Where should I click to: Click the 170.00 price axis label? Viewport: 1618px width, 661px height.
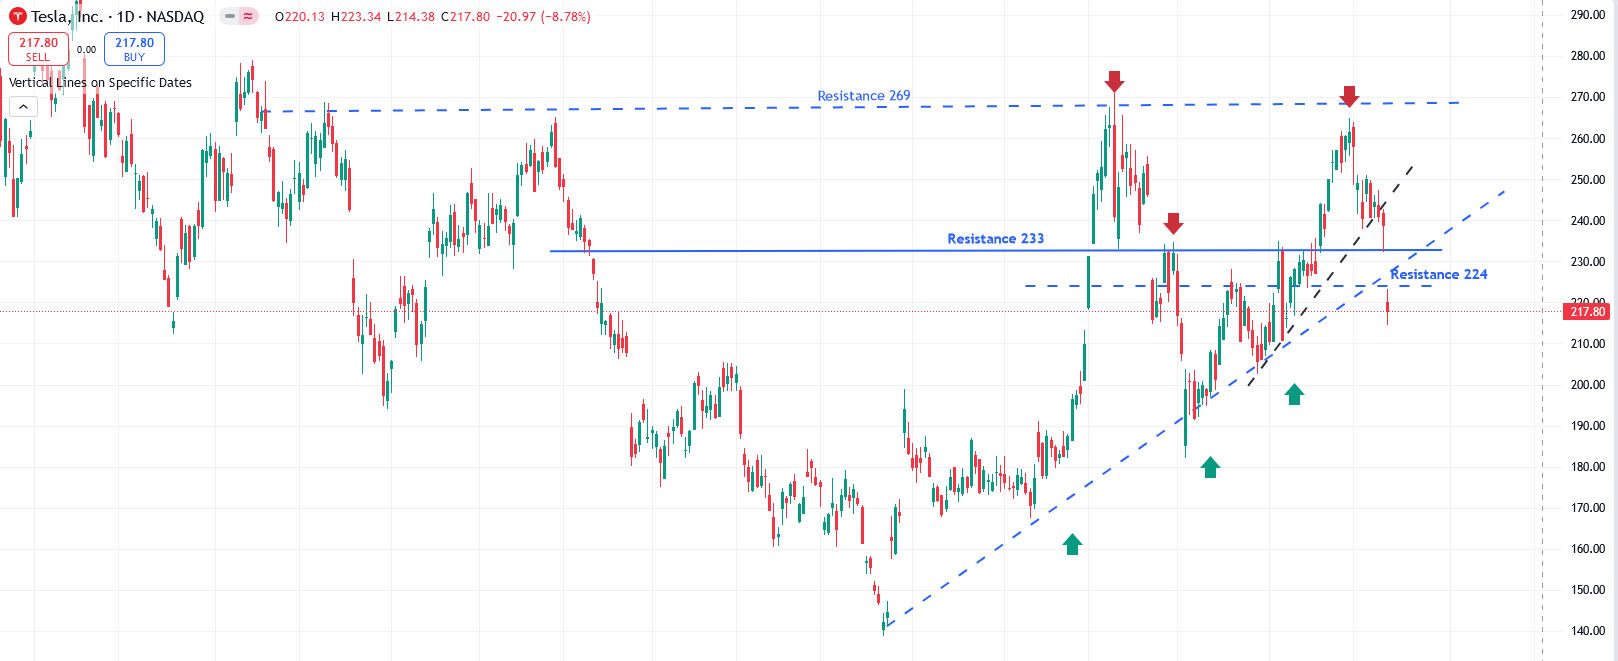point(1587,508)
